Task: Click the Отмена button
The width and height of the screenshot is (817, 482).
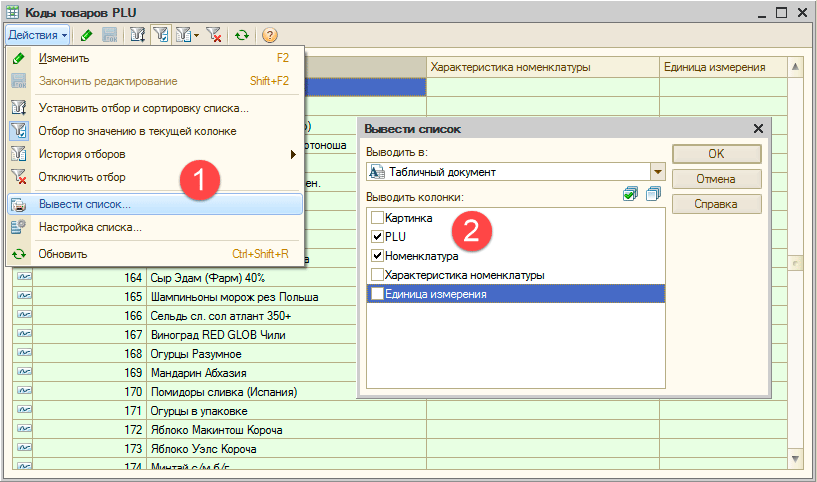Action: point(716,179)
